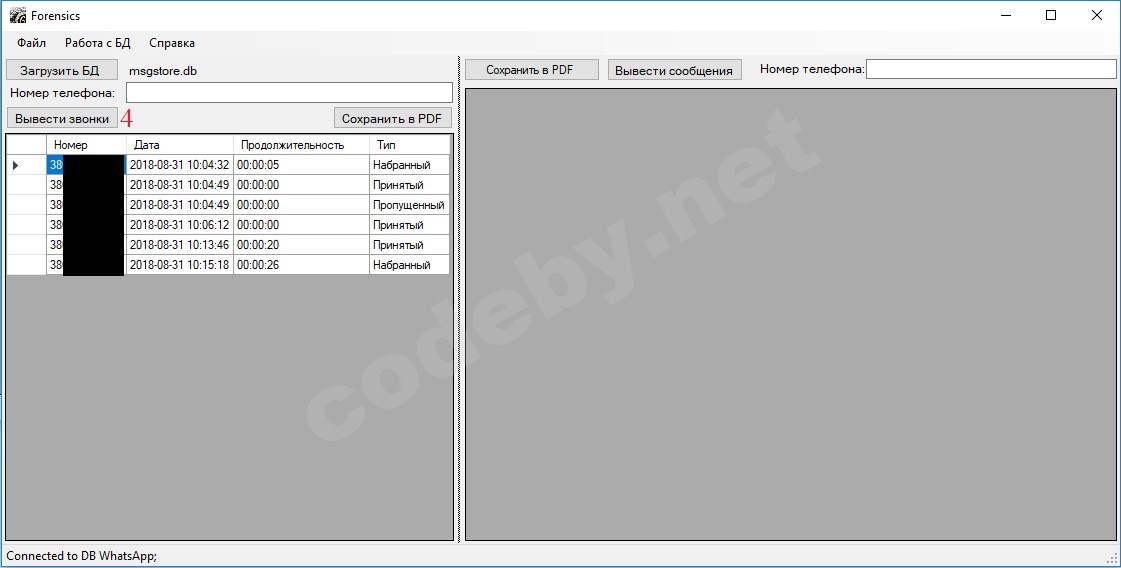Click the left panel Сохранить в PDF button
1121x568 pixels.
pyautogui.click(x=392, y=118)
